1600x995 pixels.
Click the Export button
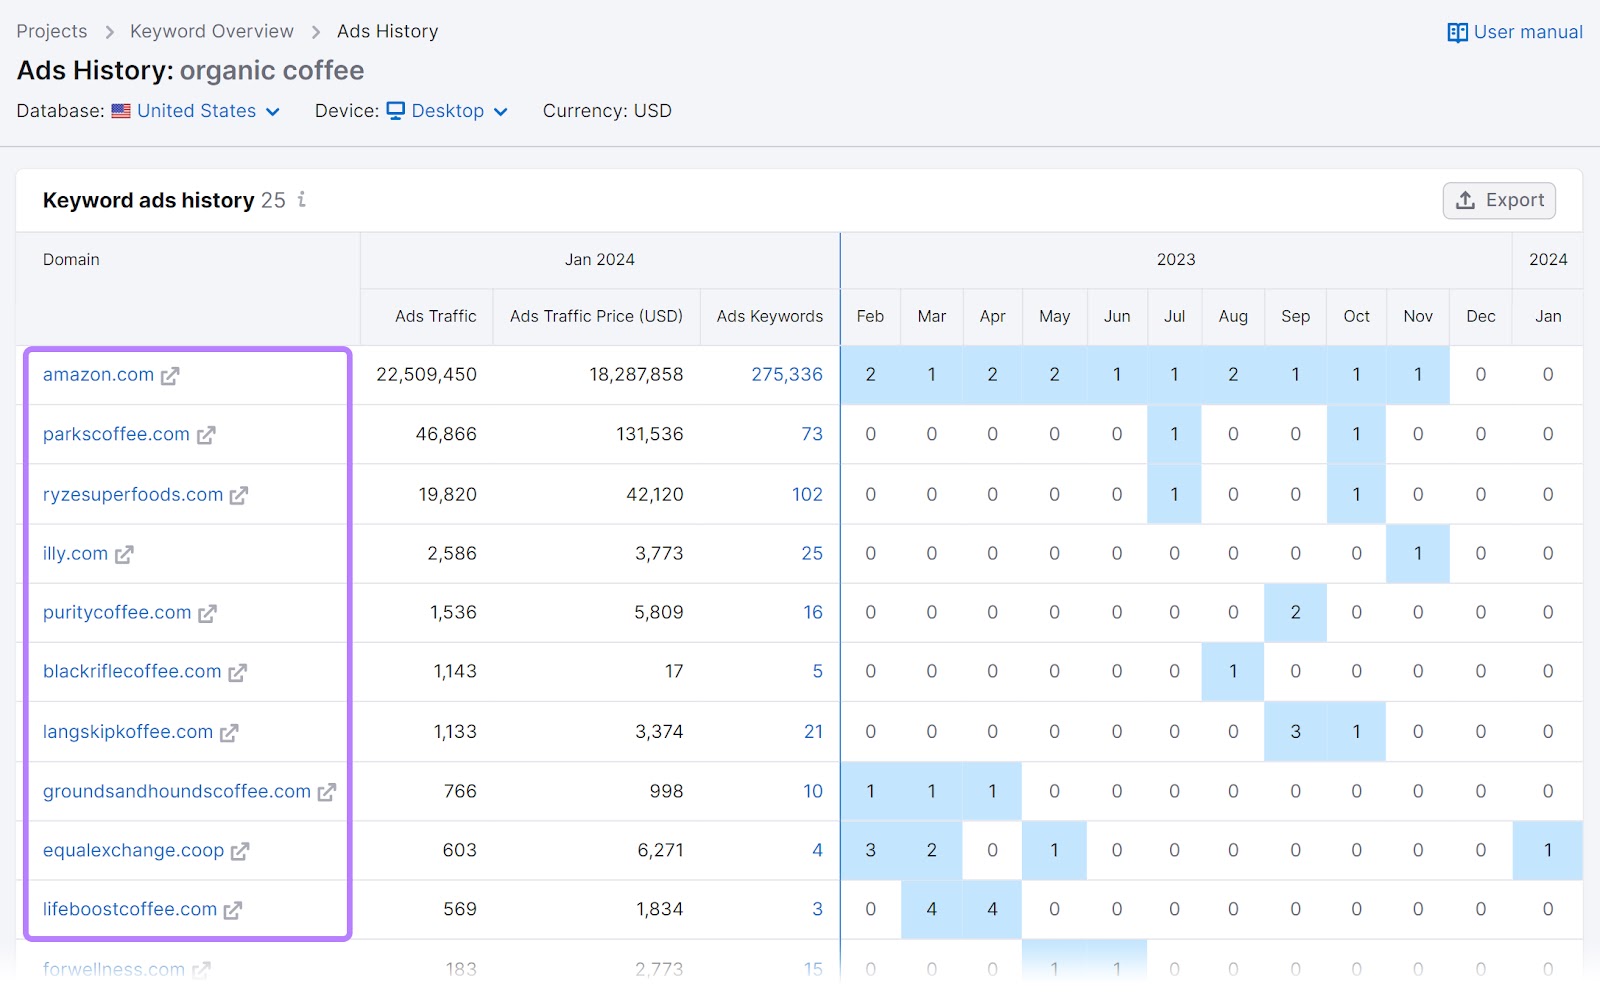(x=1498, y=200)
